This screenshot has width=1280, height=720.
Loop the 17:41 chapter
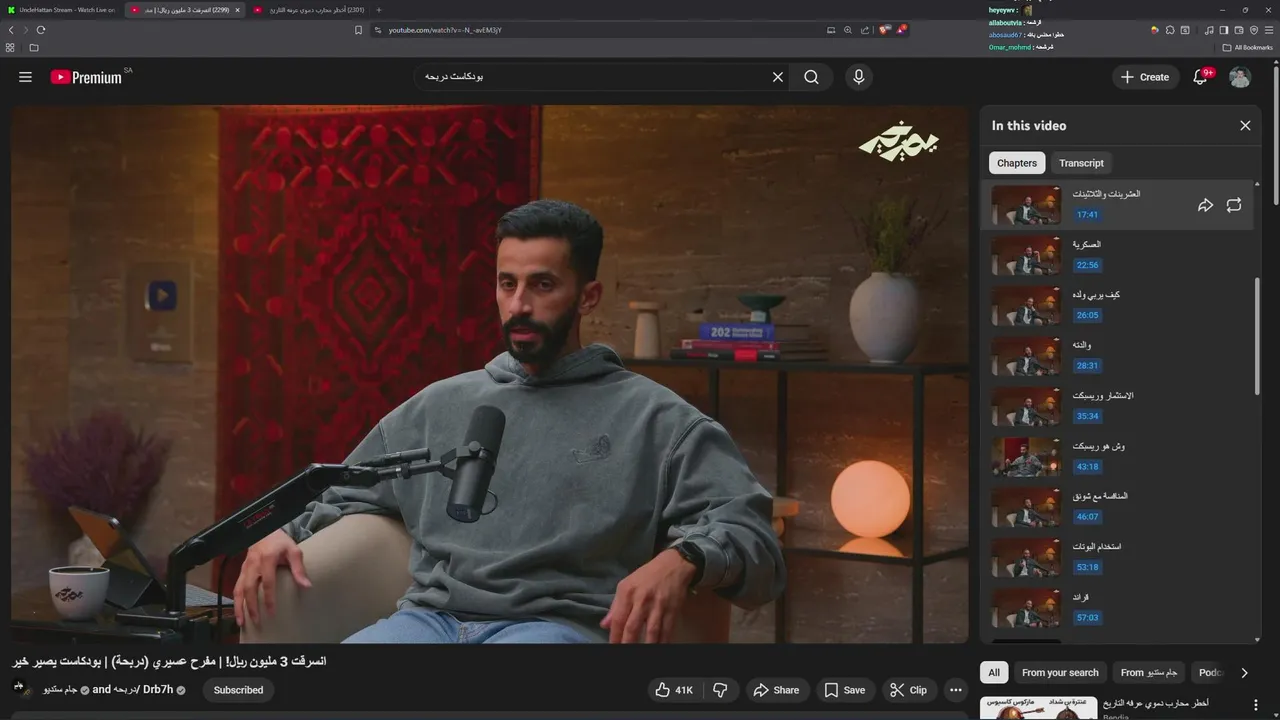point(1234,205)
